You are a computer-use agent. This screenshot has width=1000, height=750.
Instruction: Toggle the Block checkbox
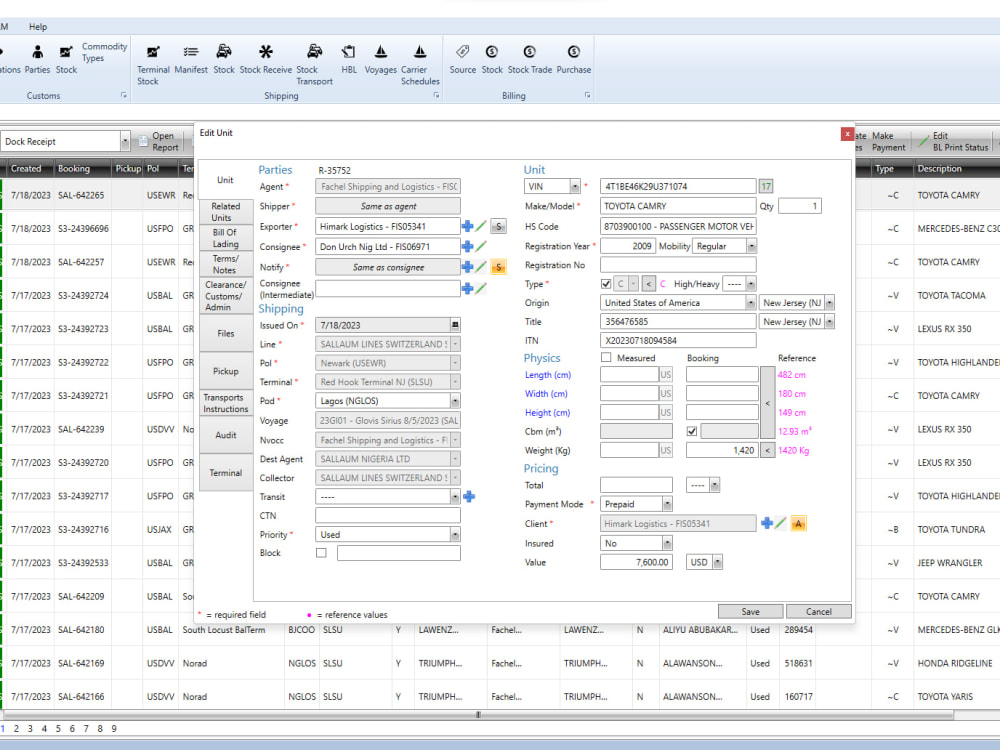click(x=321, y=553)
